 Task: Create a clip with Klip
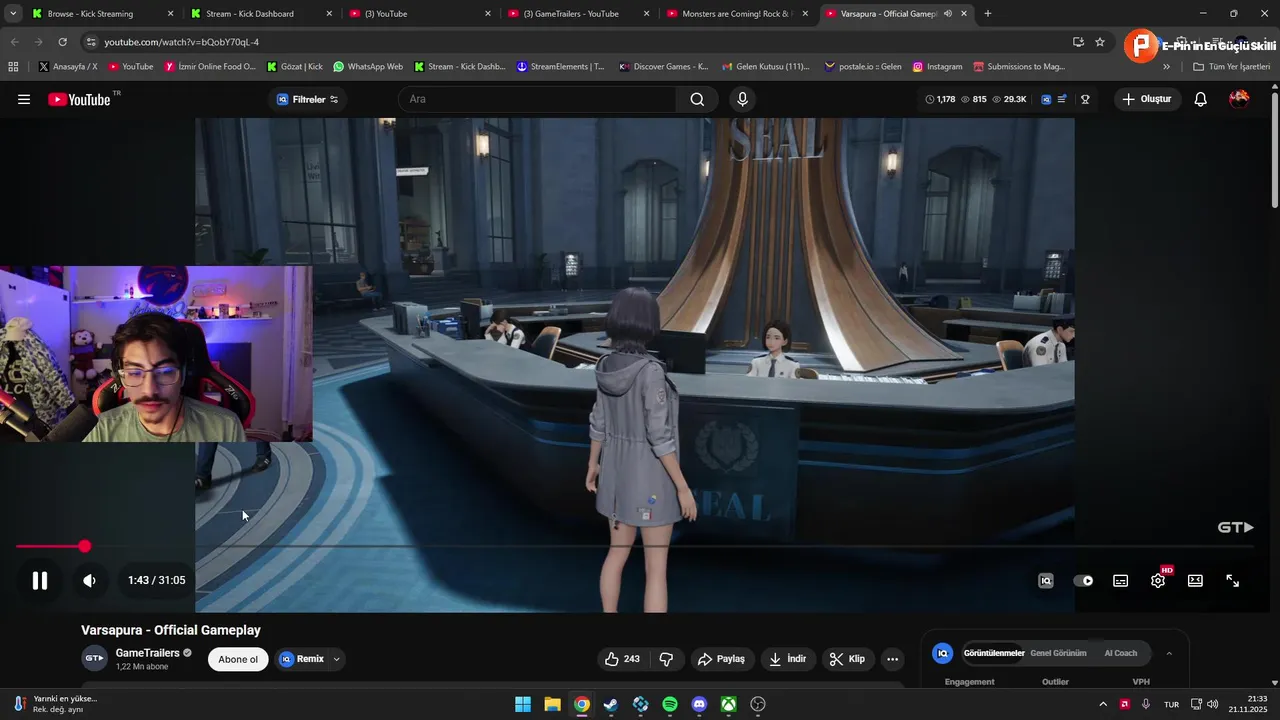[x=846, y=659]
